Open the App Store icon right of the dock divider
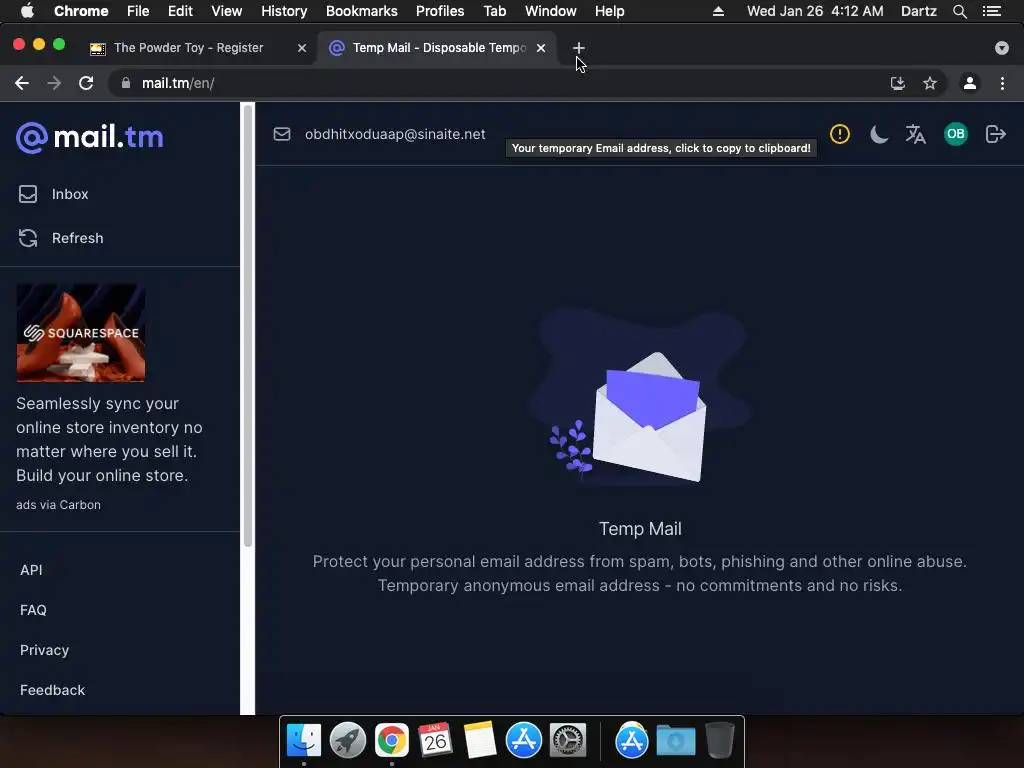 [x=632, y=740]
